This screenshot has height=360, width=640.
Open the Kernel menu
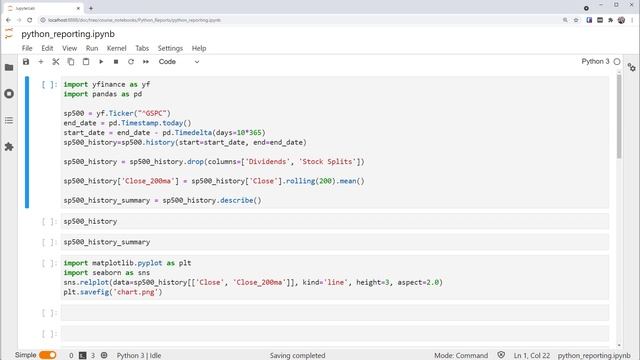116,48
